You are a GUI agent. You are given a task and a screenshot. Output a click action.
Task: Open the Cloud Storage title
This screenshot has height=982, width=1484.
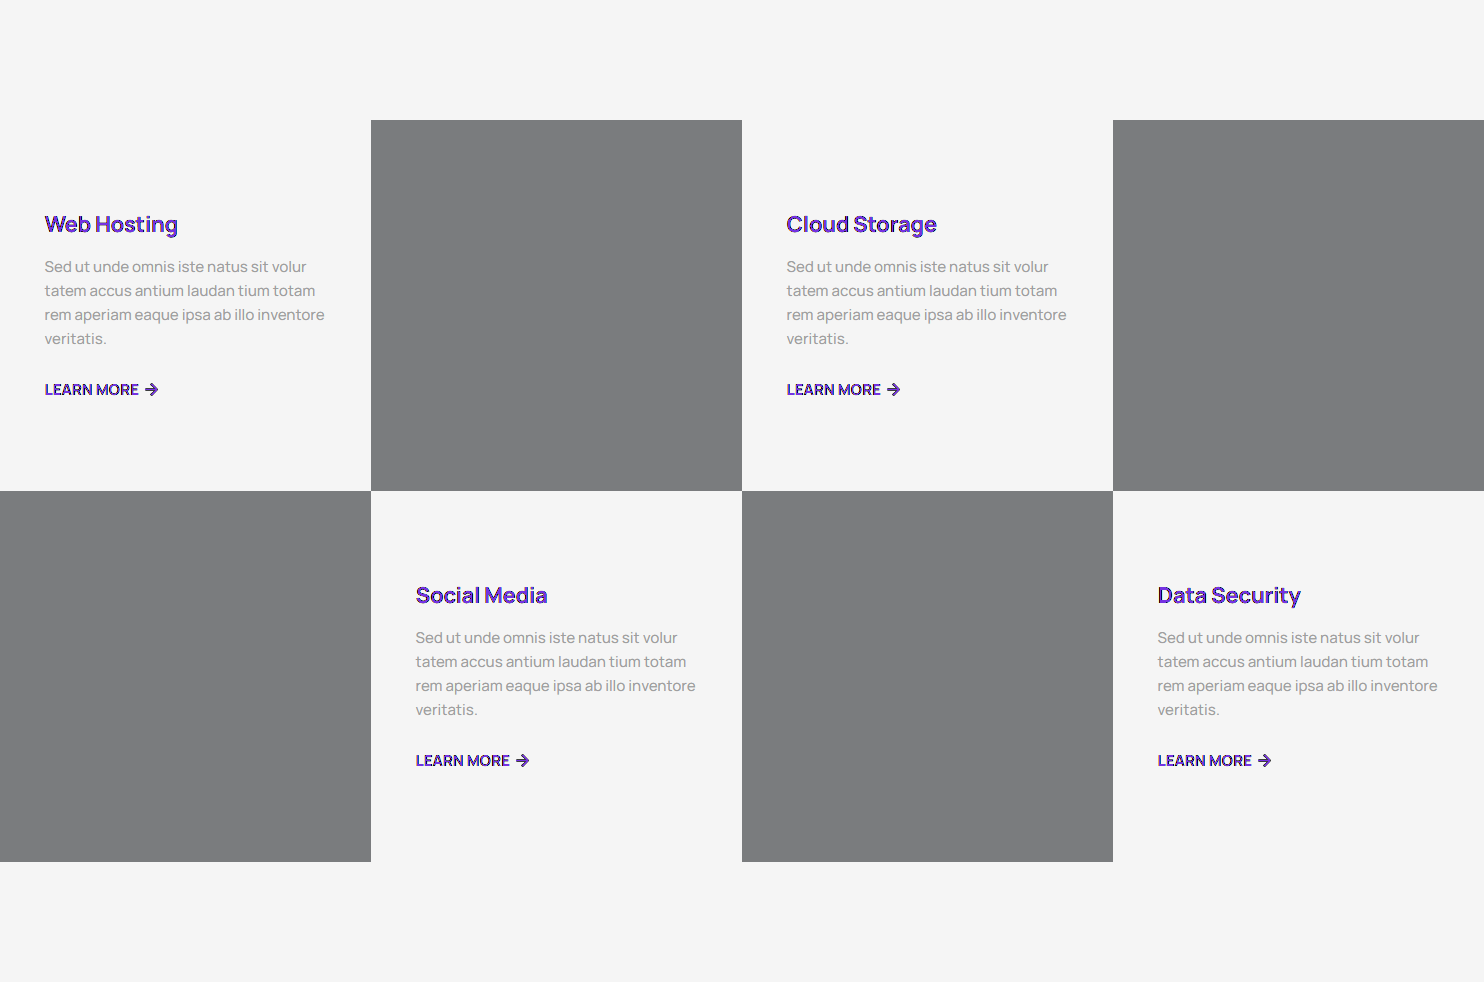click(x=861, y=225)
